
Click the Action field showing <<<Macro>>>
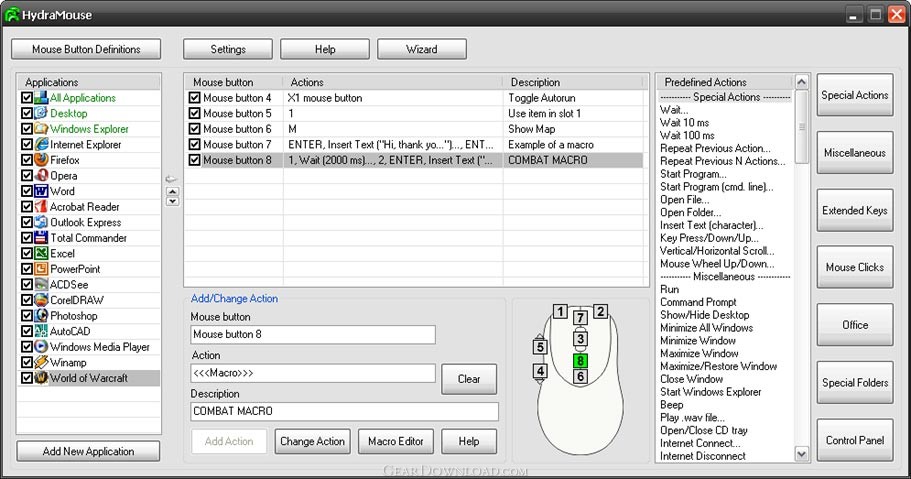pyautogui.click(x=313, y=373)
